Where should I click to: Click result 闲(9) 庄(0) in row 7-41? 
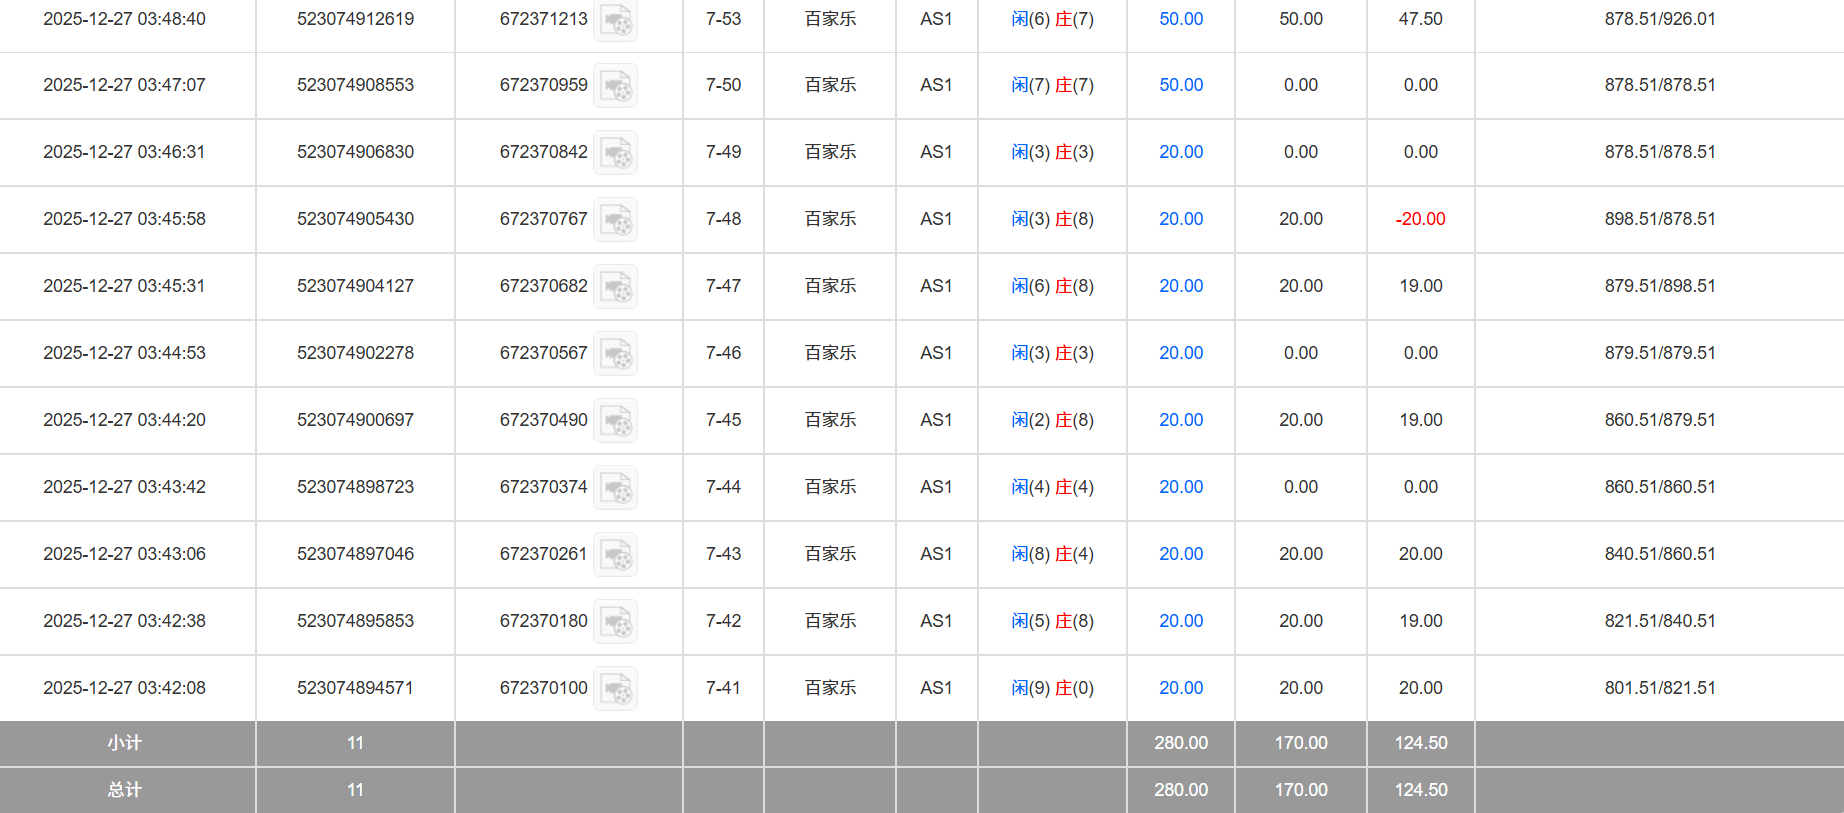click(1052, 688)
